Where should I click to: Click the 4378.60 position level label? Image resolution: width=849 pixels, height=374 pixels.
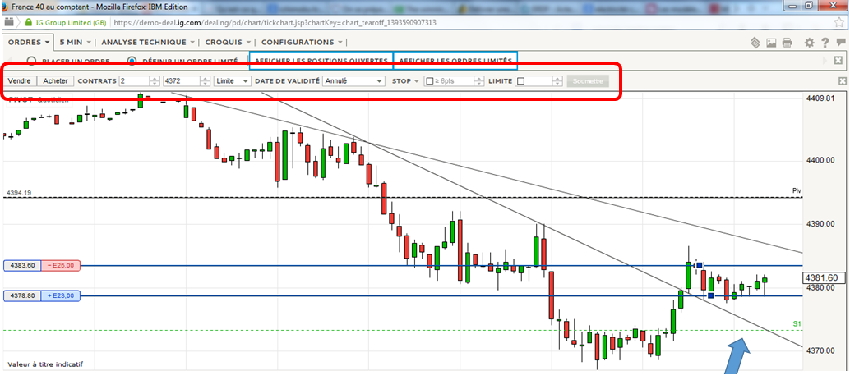click(x=22, y=296)
